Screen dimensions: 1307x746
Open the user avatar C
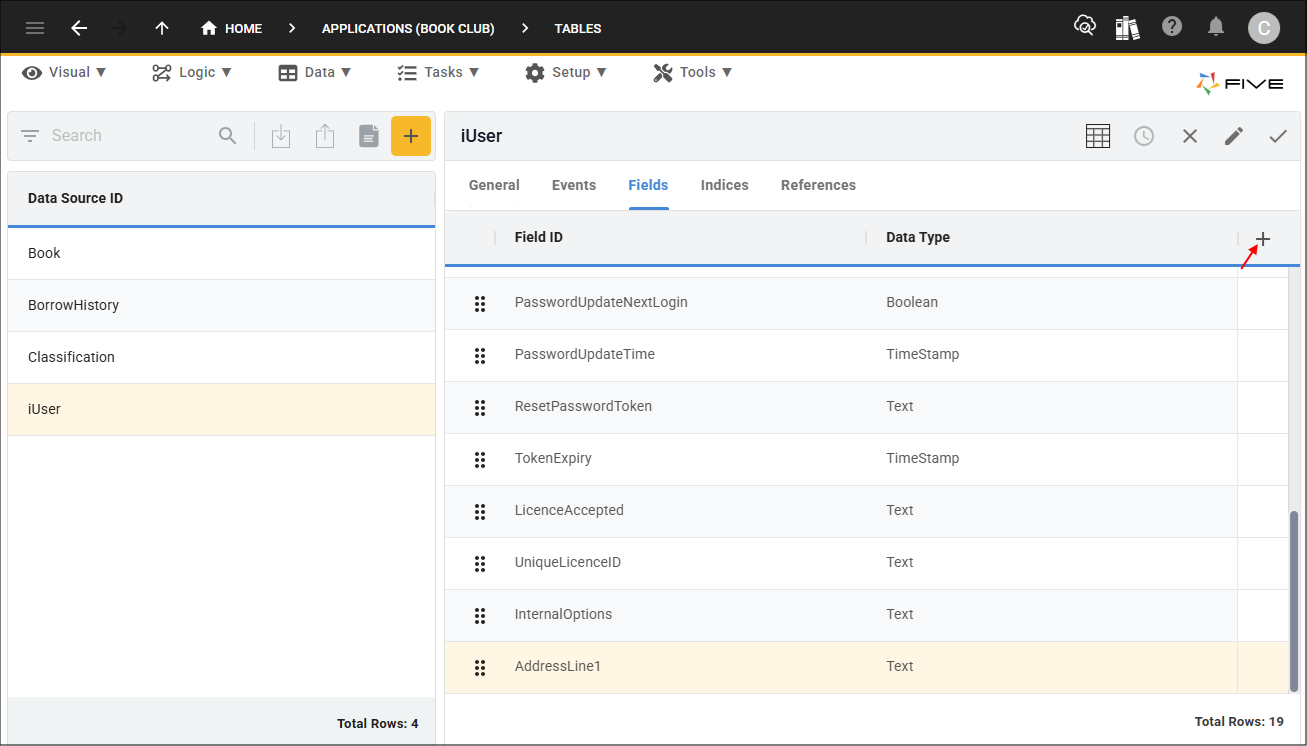click(x=1264, y=28)
